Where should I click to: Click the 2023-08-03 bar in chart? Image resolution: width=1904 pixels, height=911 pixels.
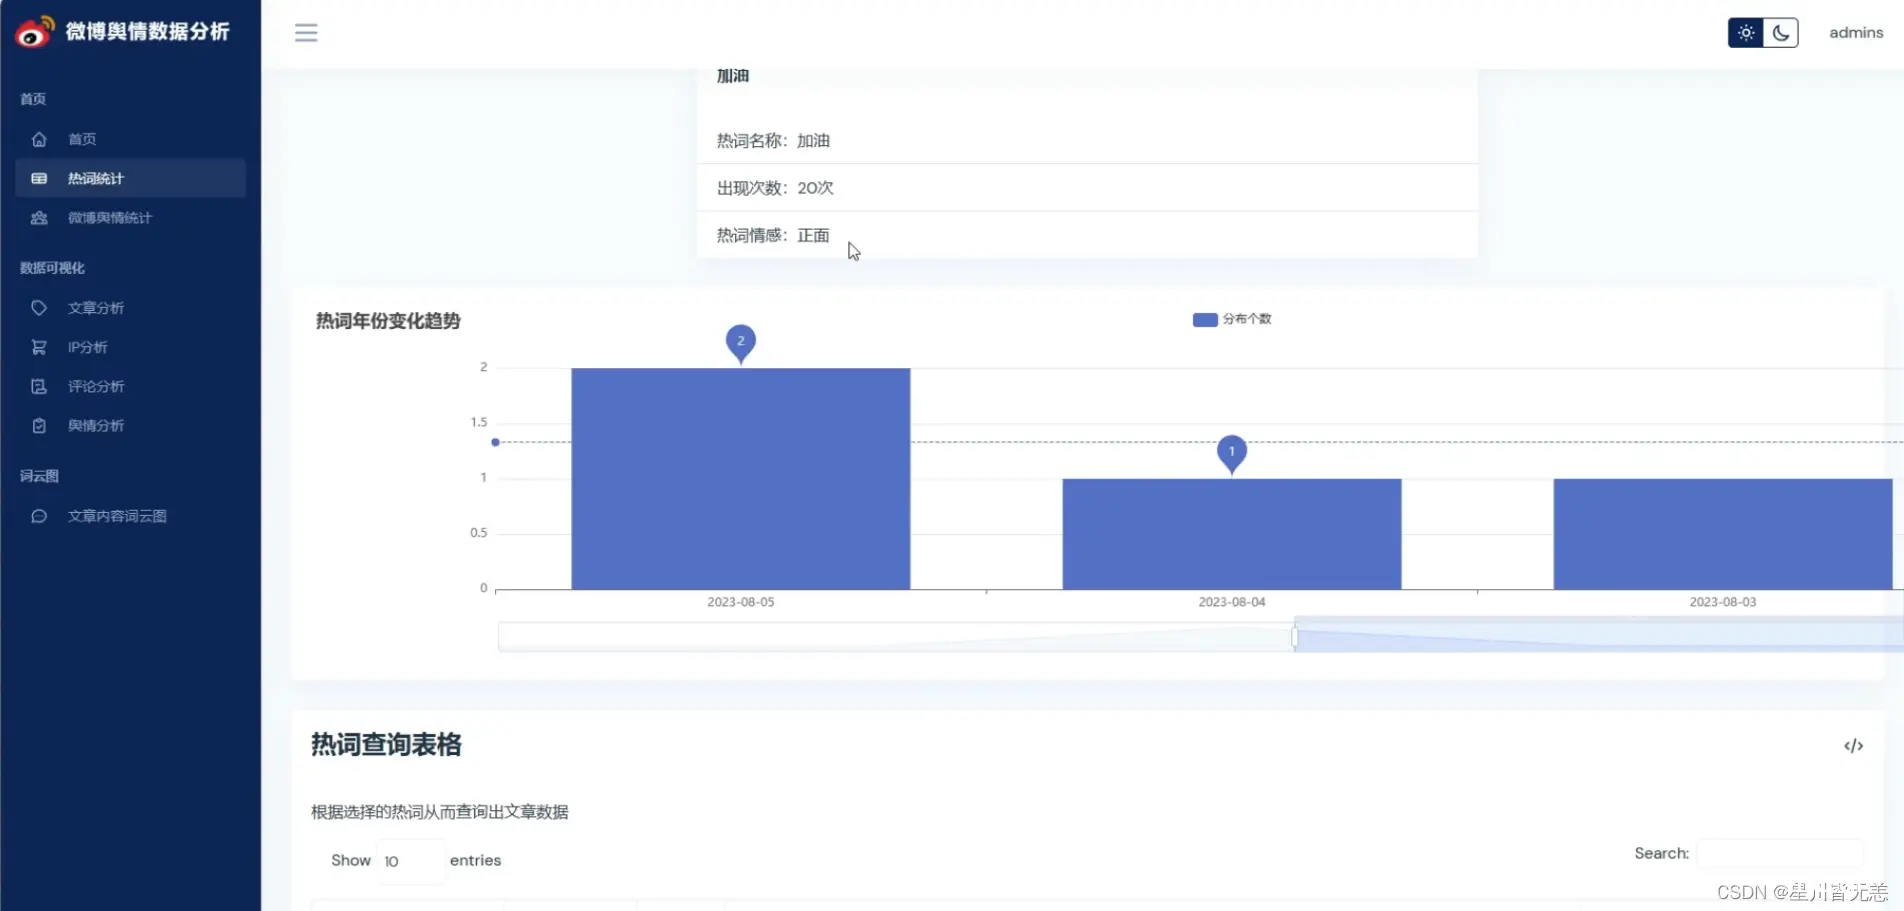tap(1723, 534)
